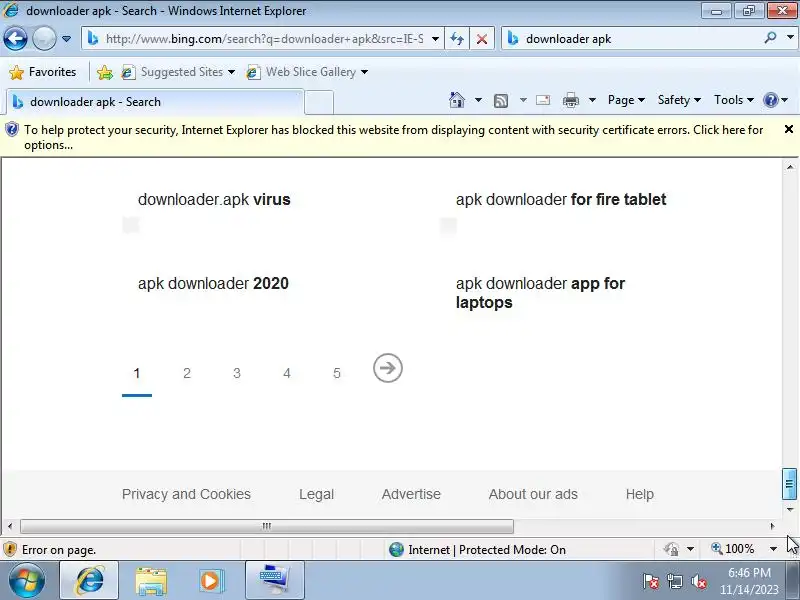800x600 pixels.
Task: Click the Print icon
Action: coord(570,100)
